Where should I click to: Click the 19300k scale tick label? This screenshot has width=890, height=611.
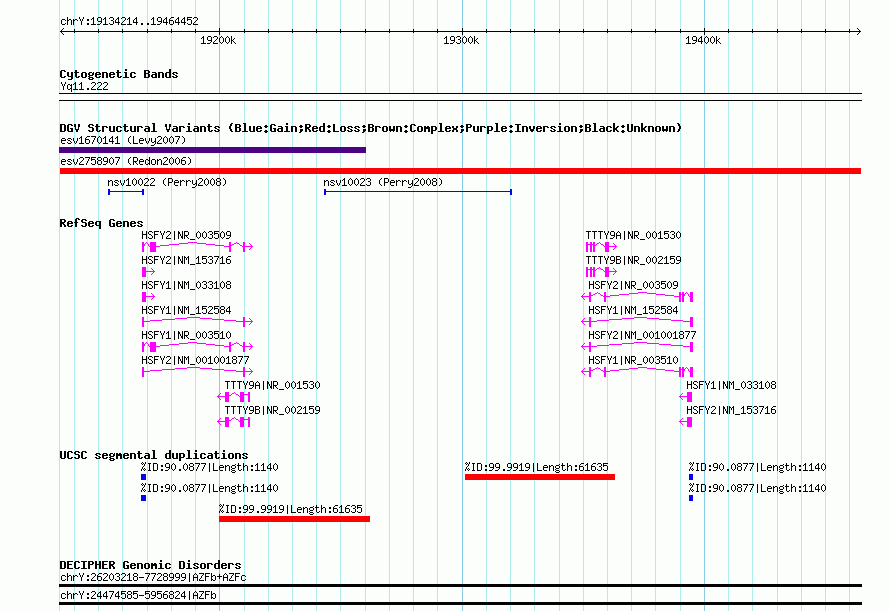pos(461,40)
